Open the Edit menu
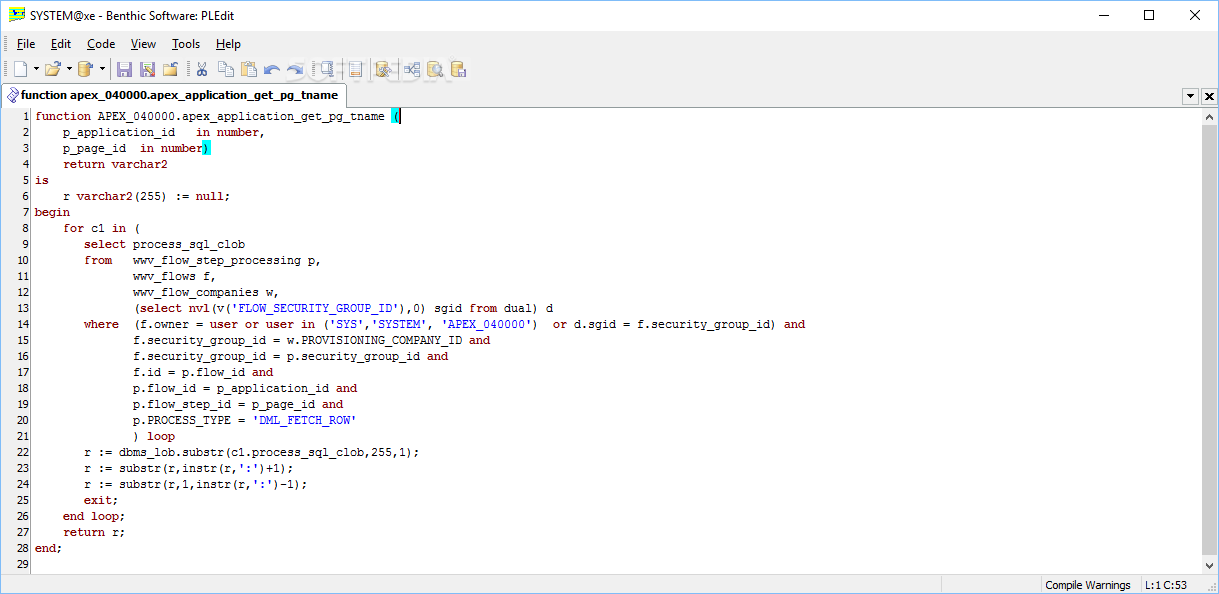 61,44
